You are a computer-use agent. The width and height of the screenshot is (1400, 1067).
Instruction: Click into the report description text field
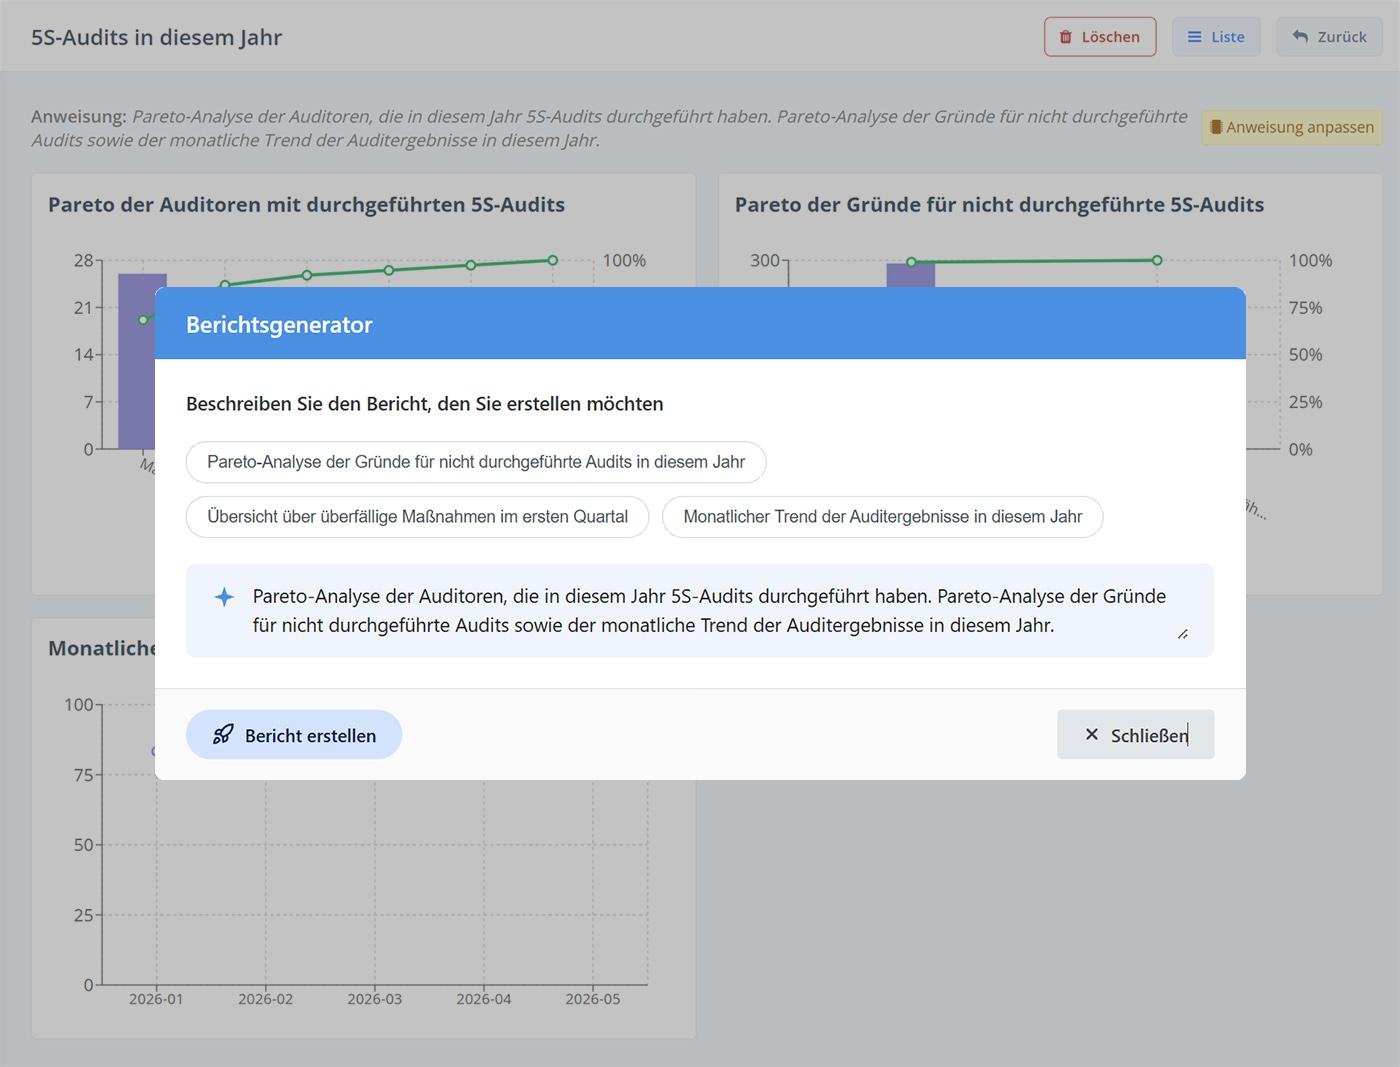(700, 611)
